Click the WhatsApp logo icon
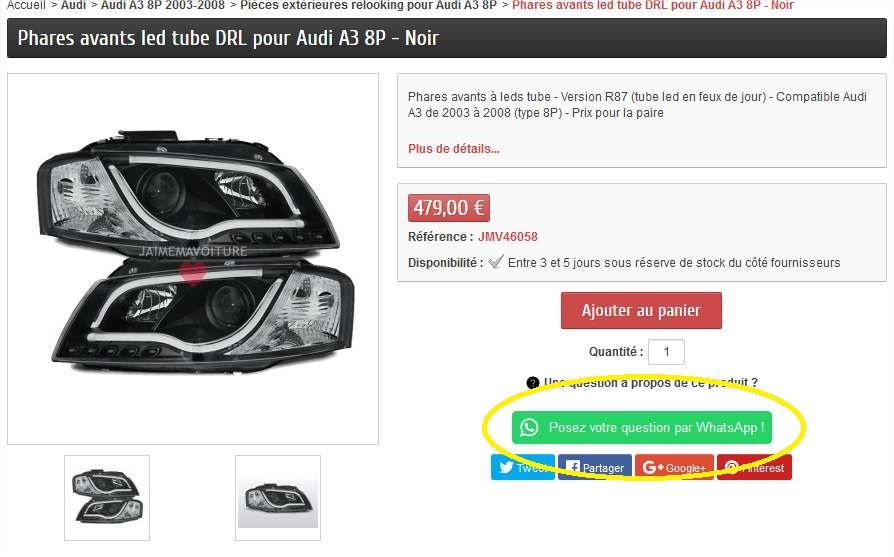 click(529, 427)
